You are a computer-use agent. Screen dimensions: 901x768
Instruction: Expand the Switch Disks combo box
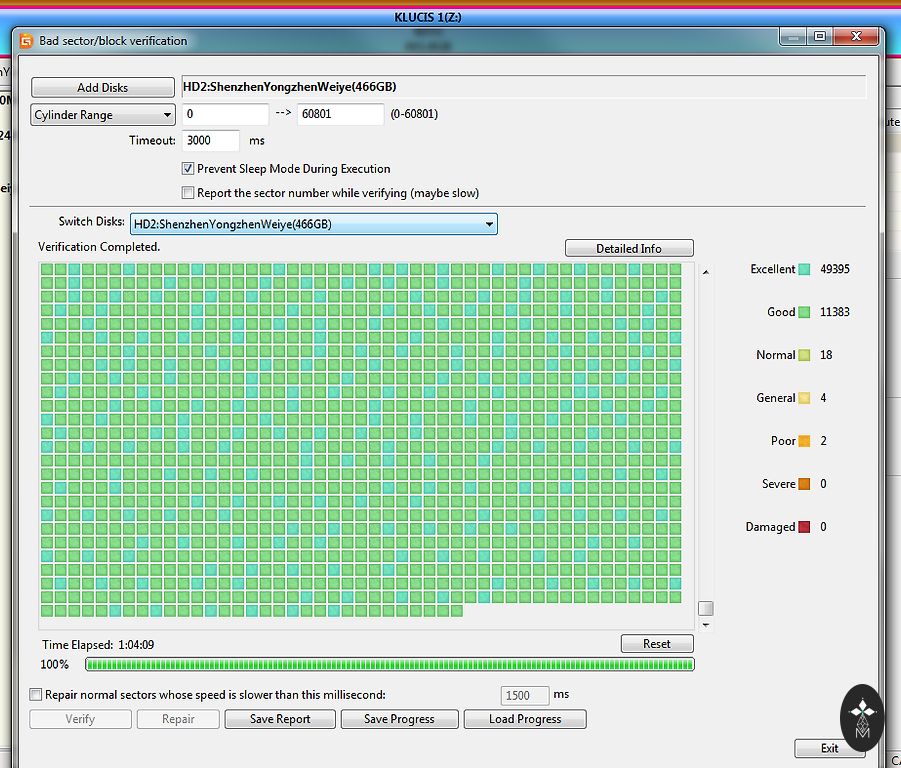pos(314,224)
